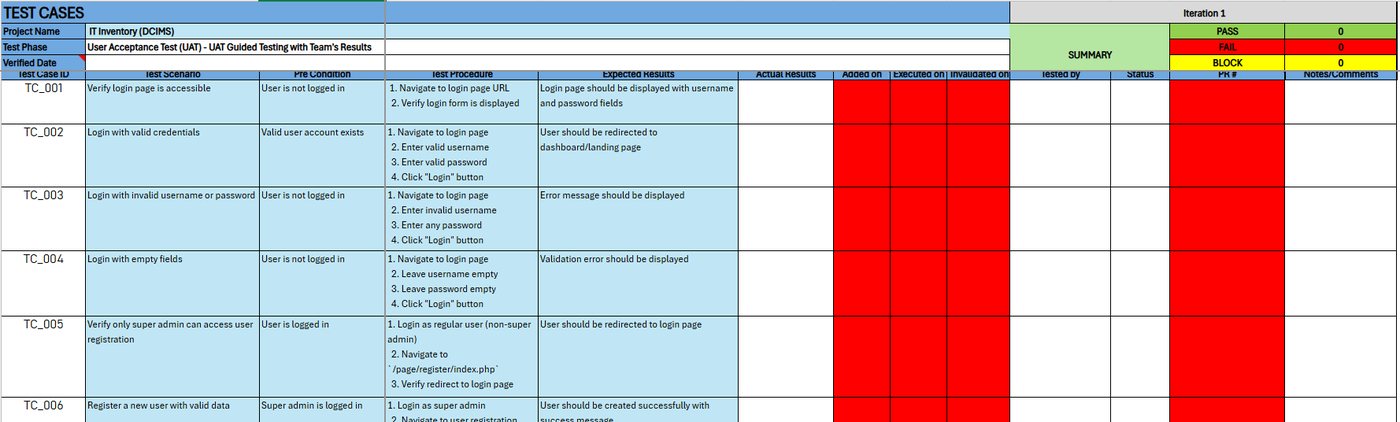Click the Invalidated on column header
Viewport: 1400px width, 422px height.
point(978,75)
